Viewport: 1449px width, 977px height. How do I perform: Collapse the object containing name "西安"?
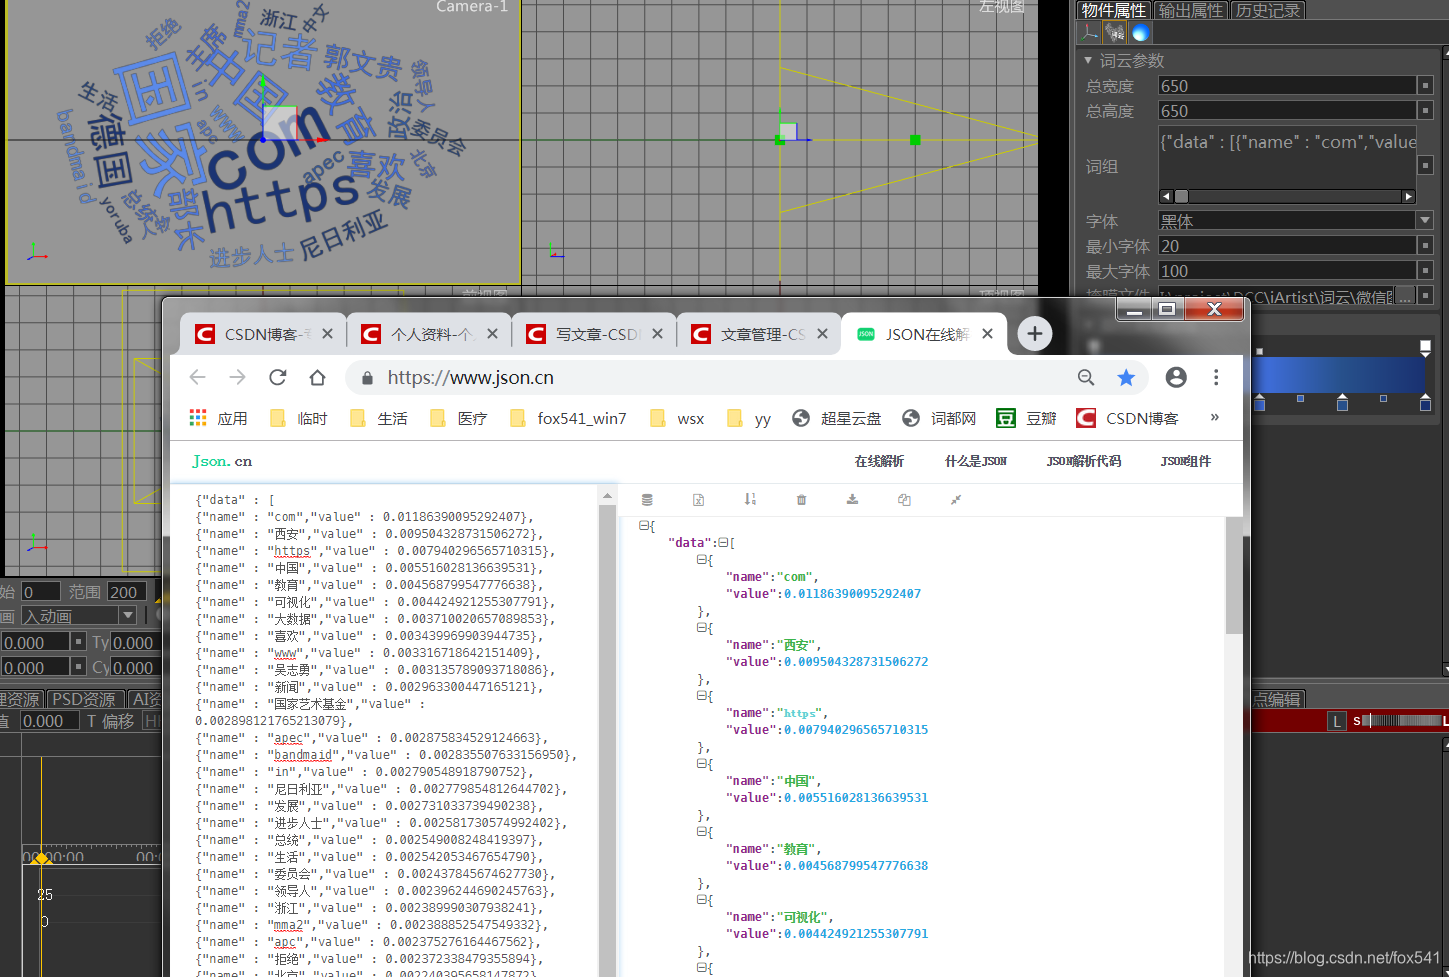point(702,628)
